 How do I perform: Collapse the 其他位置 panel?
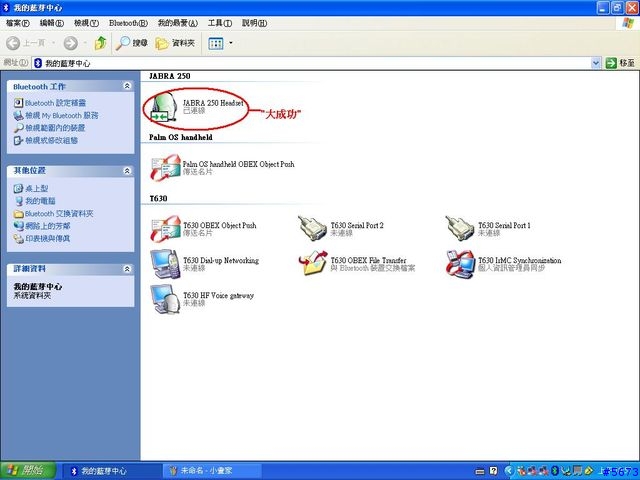coord(127,171)
